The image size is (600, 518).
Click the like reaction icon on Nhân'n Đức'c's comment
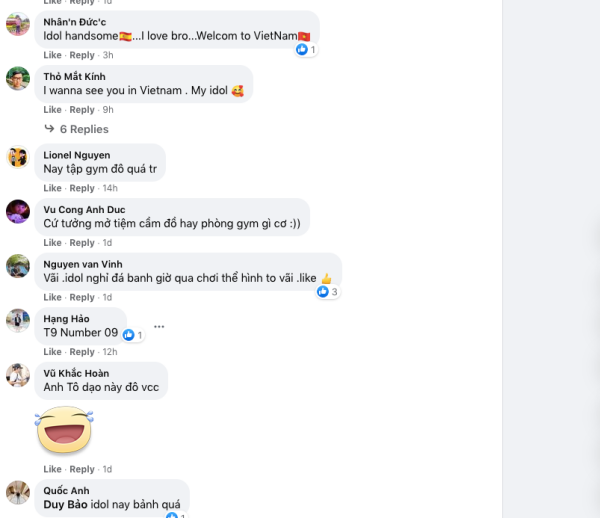point(302,49)
